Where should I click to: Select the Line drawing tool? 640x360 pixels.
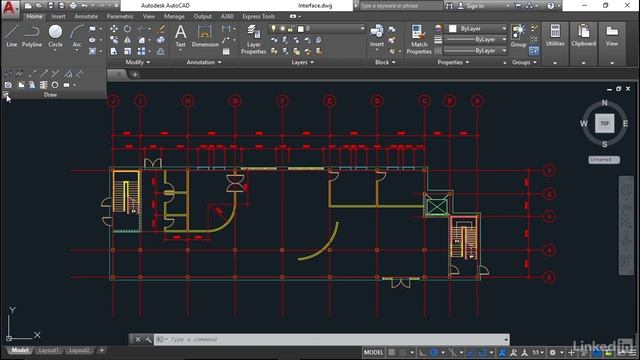12,36
